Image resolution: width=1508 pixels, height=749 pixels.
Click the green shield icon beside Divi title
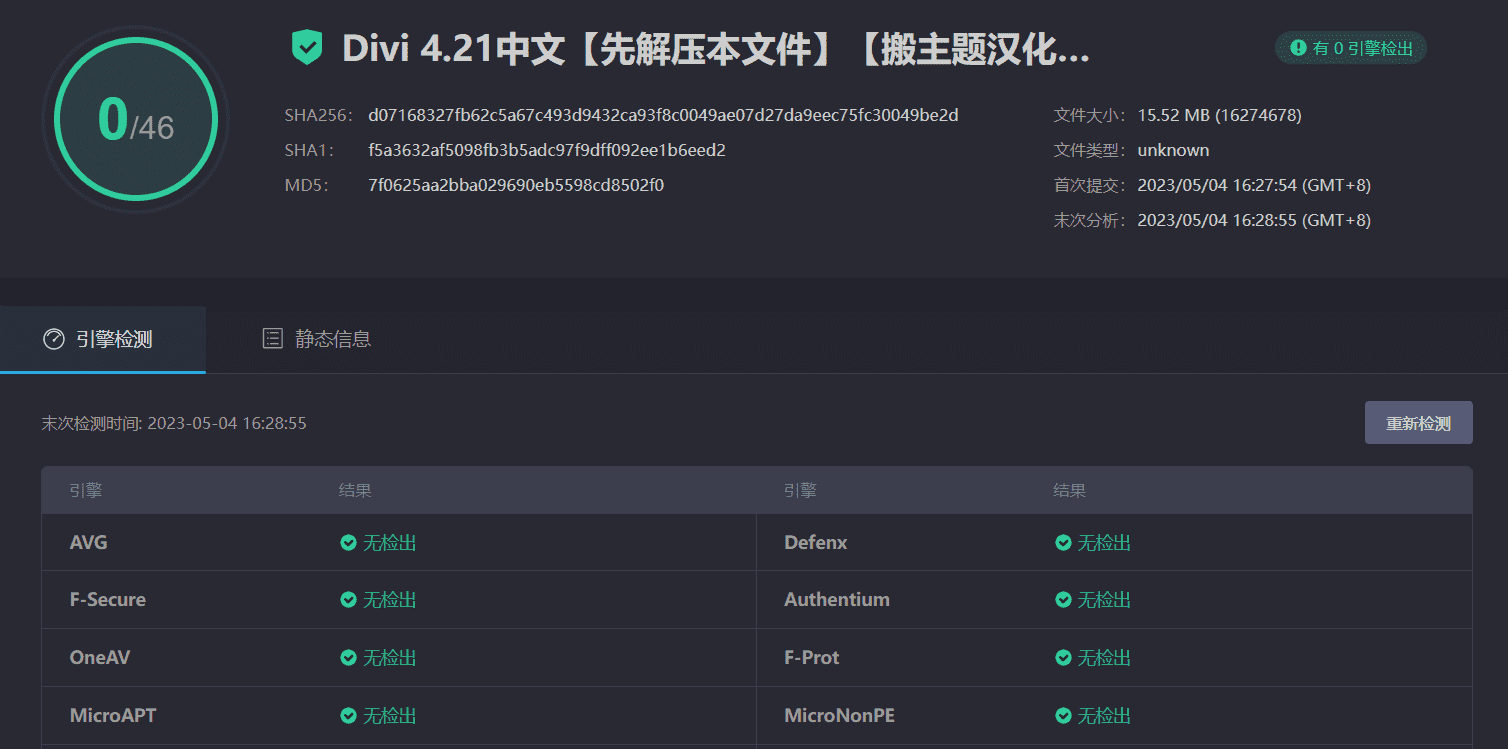point(307,47)
